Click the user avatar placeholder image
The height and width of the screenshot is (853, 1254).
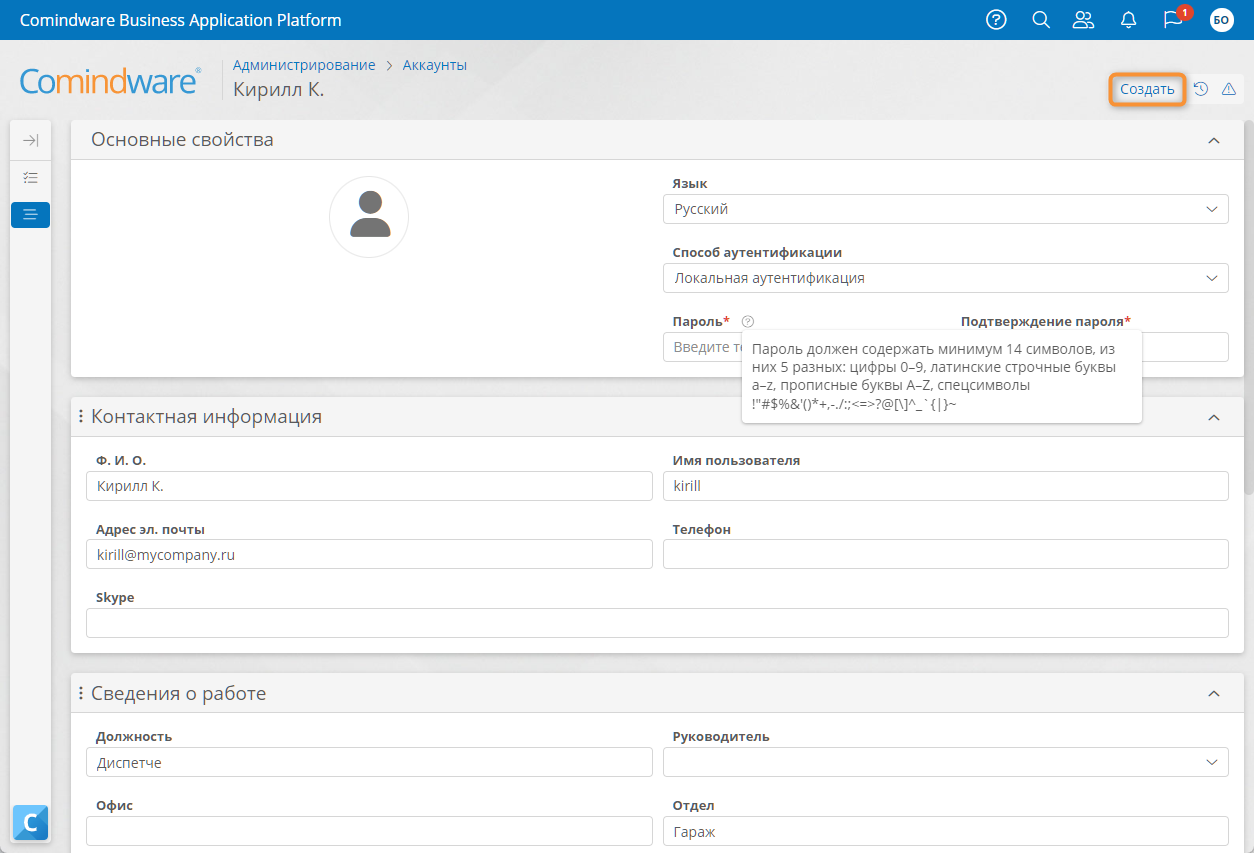[369, 217]
